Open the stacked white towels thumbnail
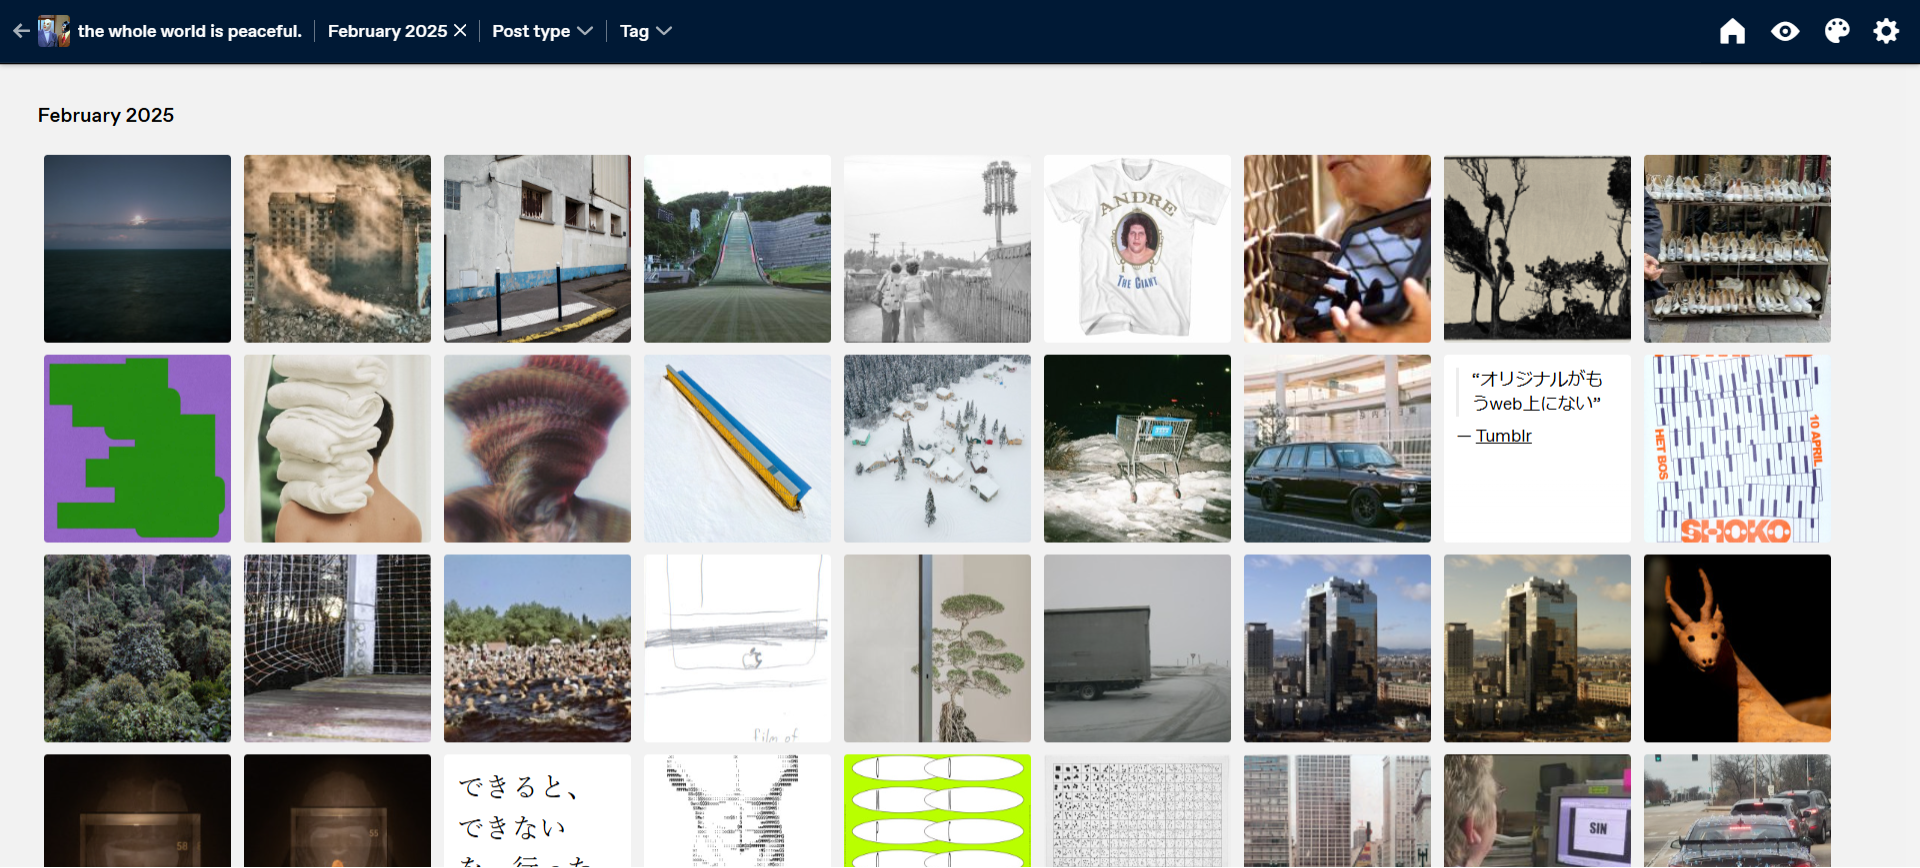Image resolution: width=1920 pixels, height=868 pixels. (337, 449)
